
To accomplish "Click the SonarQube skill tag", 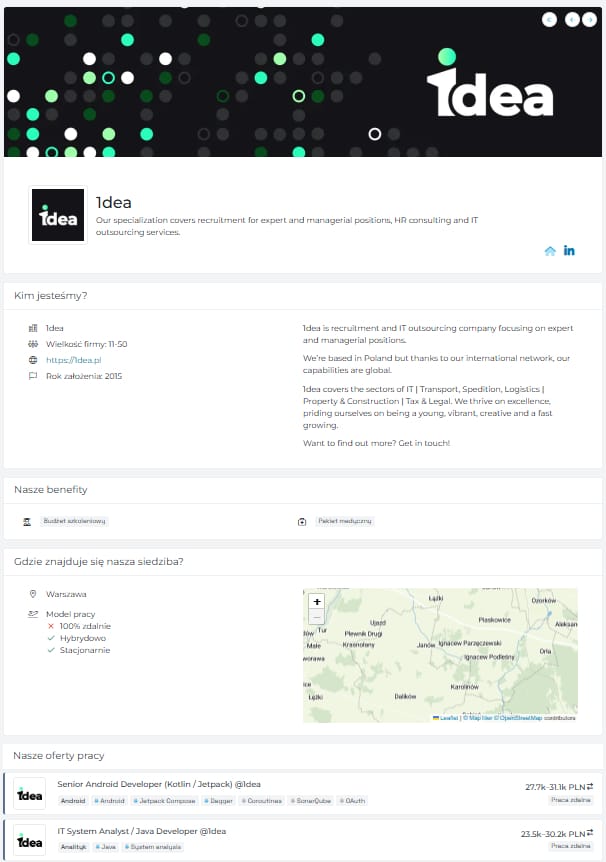I will (x=311, y=801).
